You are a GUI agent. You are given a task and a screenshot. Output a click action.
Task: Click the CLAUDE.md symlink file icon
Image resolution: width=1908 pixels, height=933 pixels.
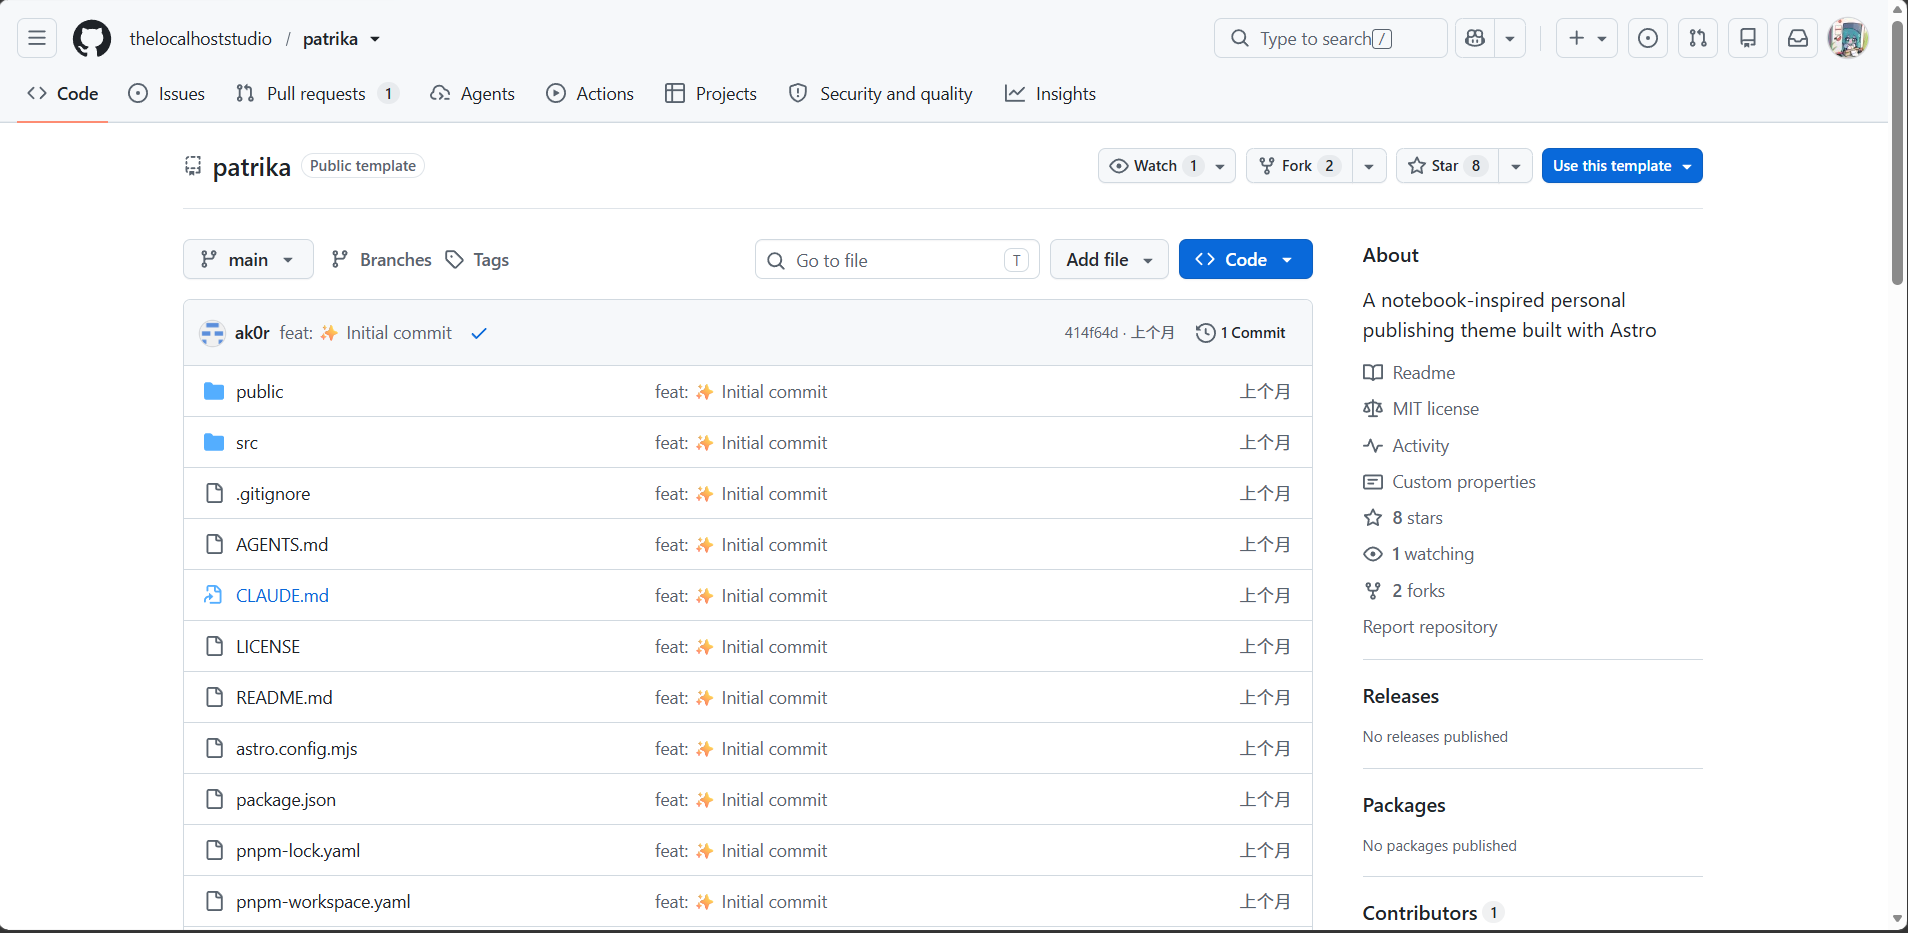pyautogui.click(x=213, y=595)
